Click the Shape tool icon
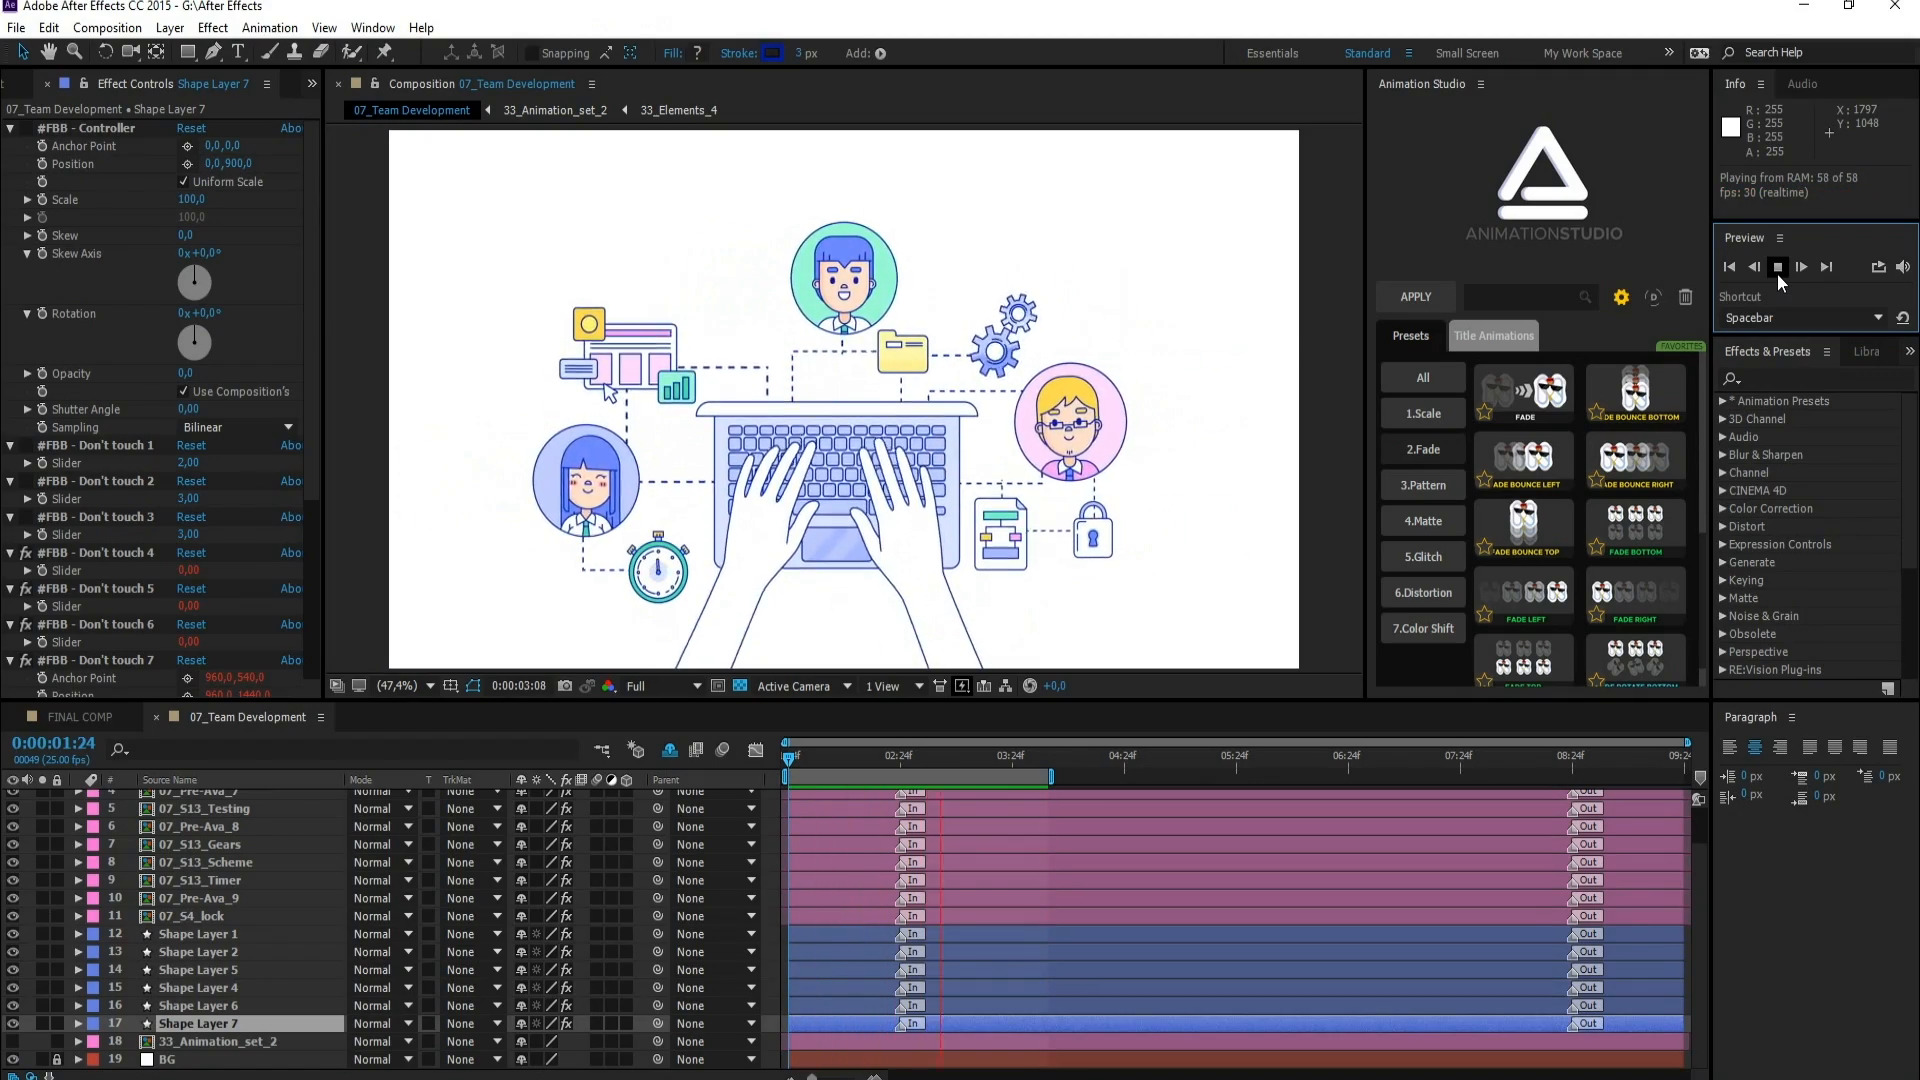Screen dimensions: 1920x1080 (x=187, y=53)
